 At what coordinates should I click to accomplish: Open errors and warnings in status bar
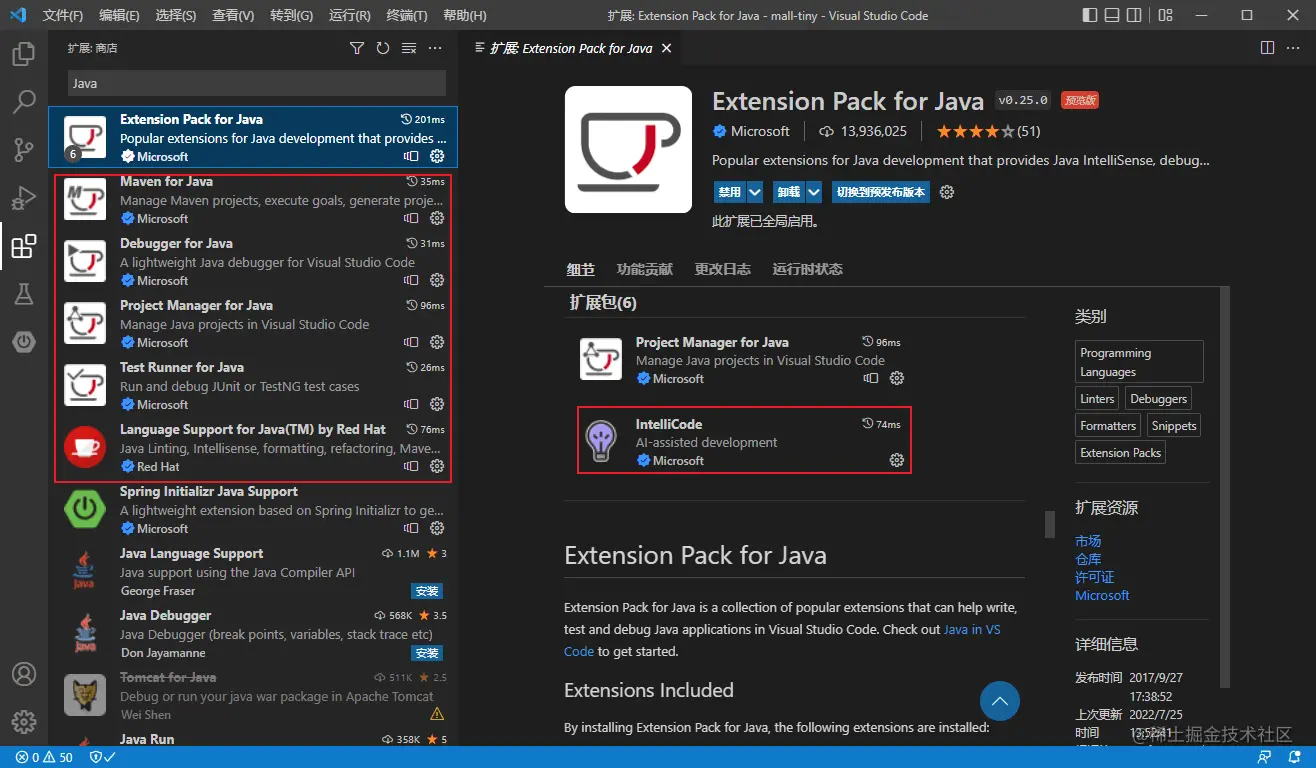pos(45,757)
